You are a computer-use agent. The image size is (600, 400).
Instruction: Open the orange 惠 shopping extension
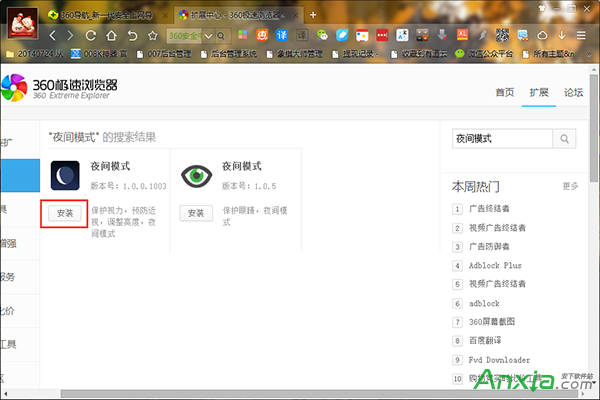262,35
